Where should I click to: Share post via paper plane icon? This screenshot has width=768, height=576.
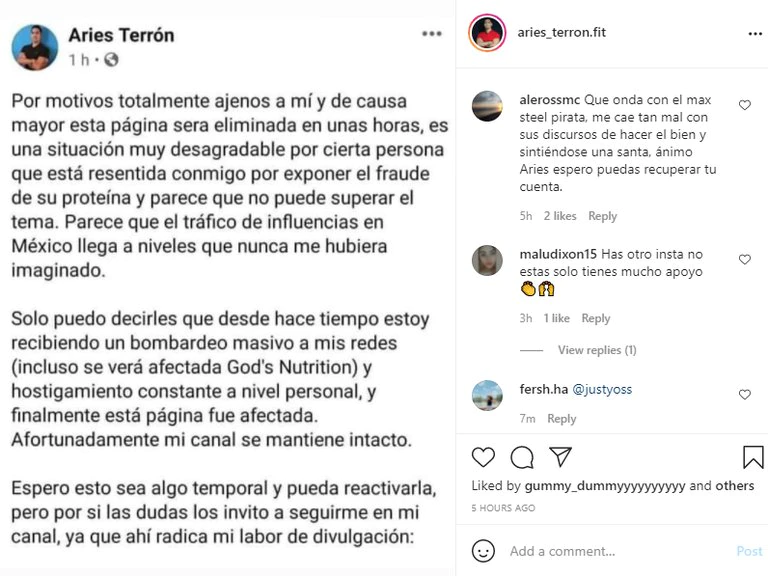(x=561, y=457)
